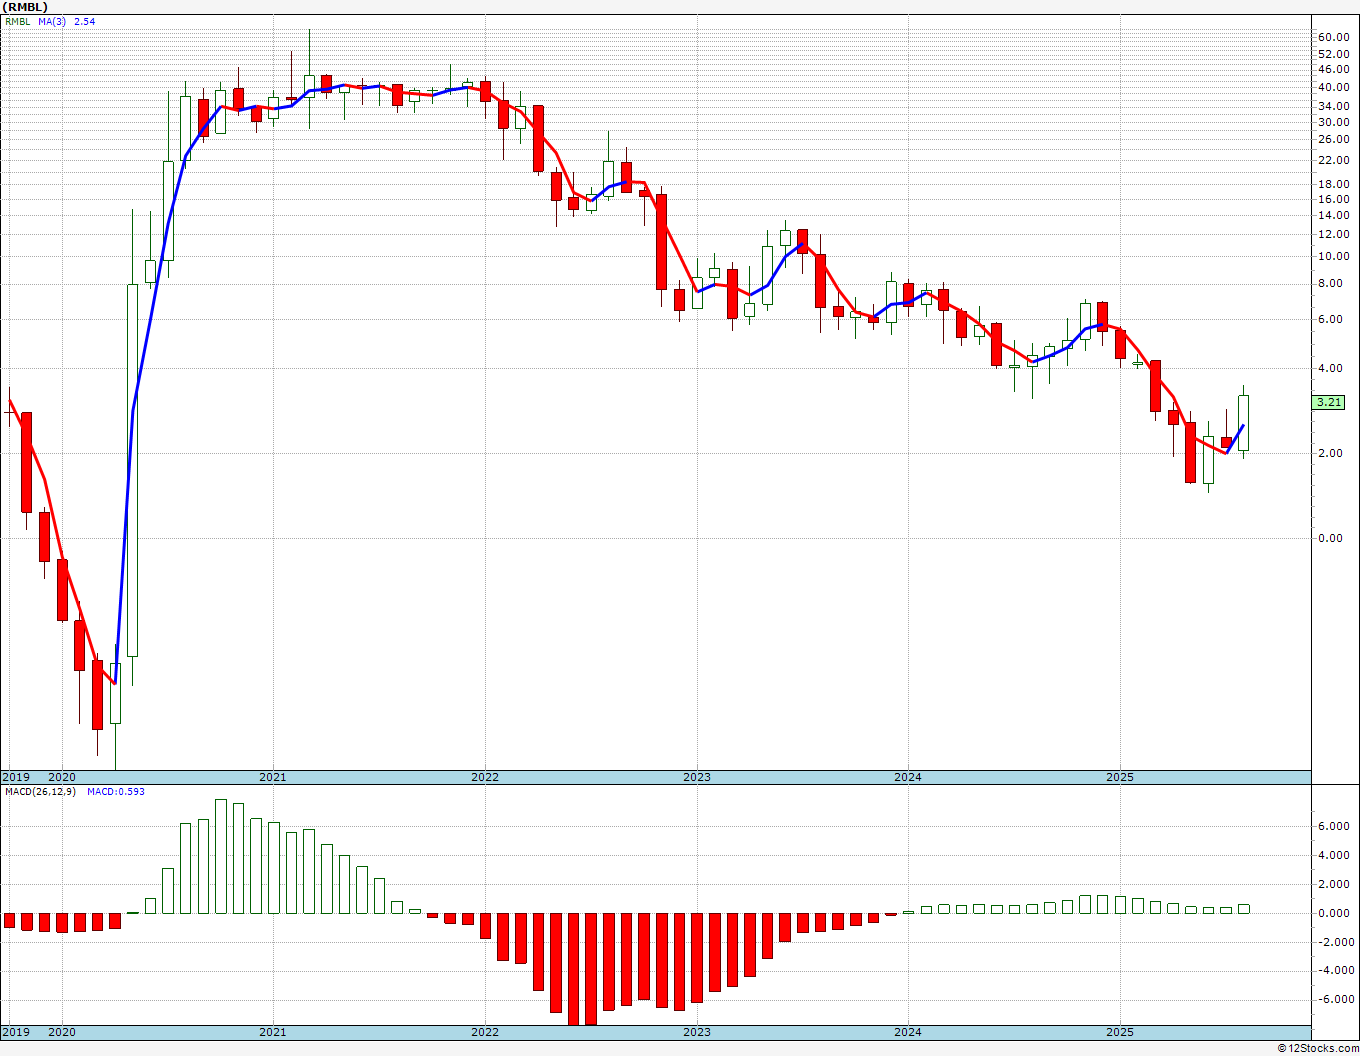Click the 6.000 MACD axis label
Viewport: 1360px width, 1056px height.
tap(1335, 826)
